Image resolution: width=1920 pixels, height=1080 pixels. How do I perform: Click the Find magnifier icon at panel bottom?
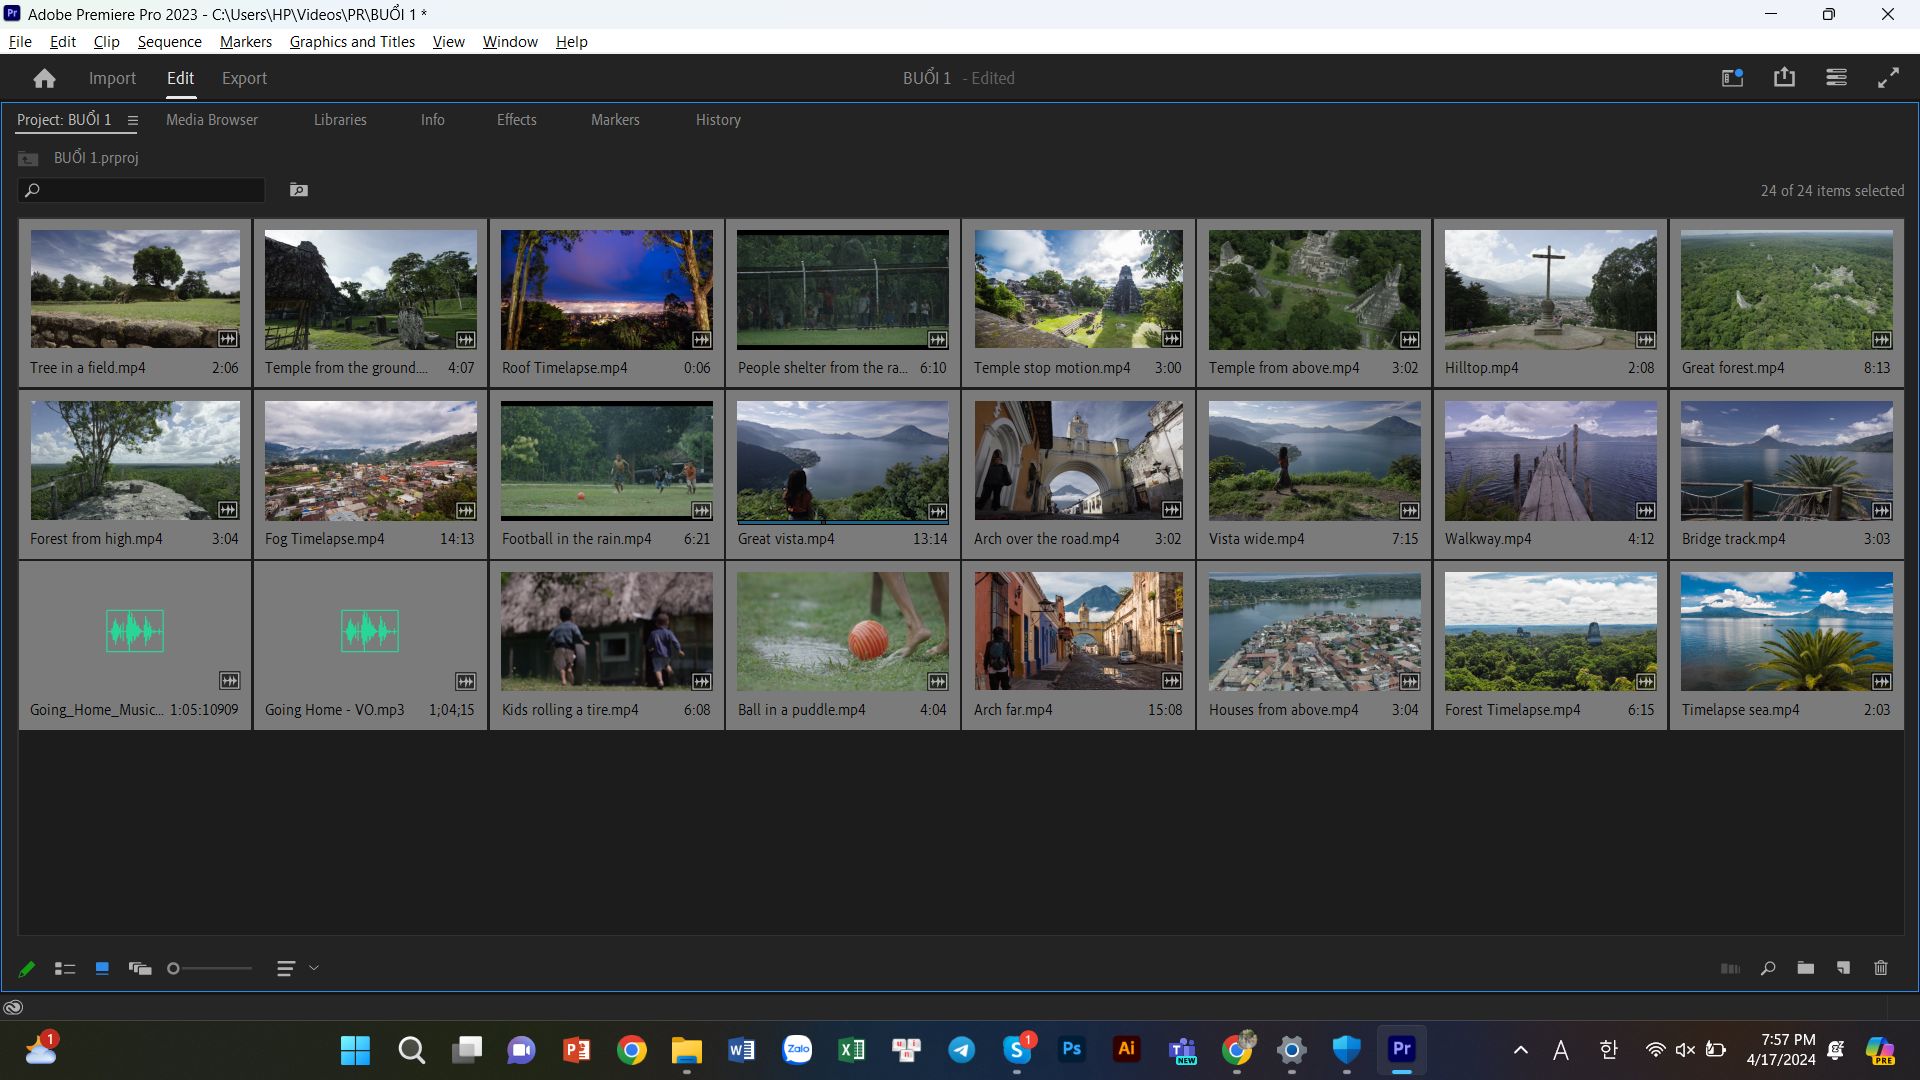click(1768, 968)
